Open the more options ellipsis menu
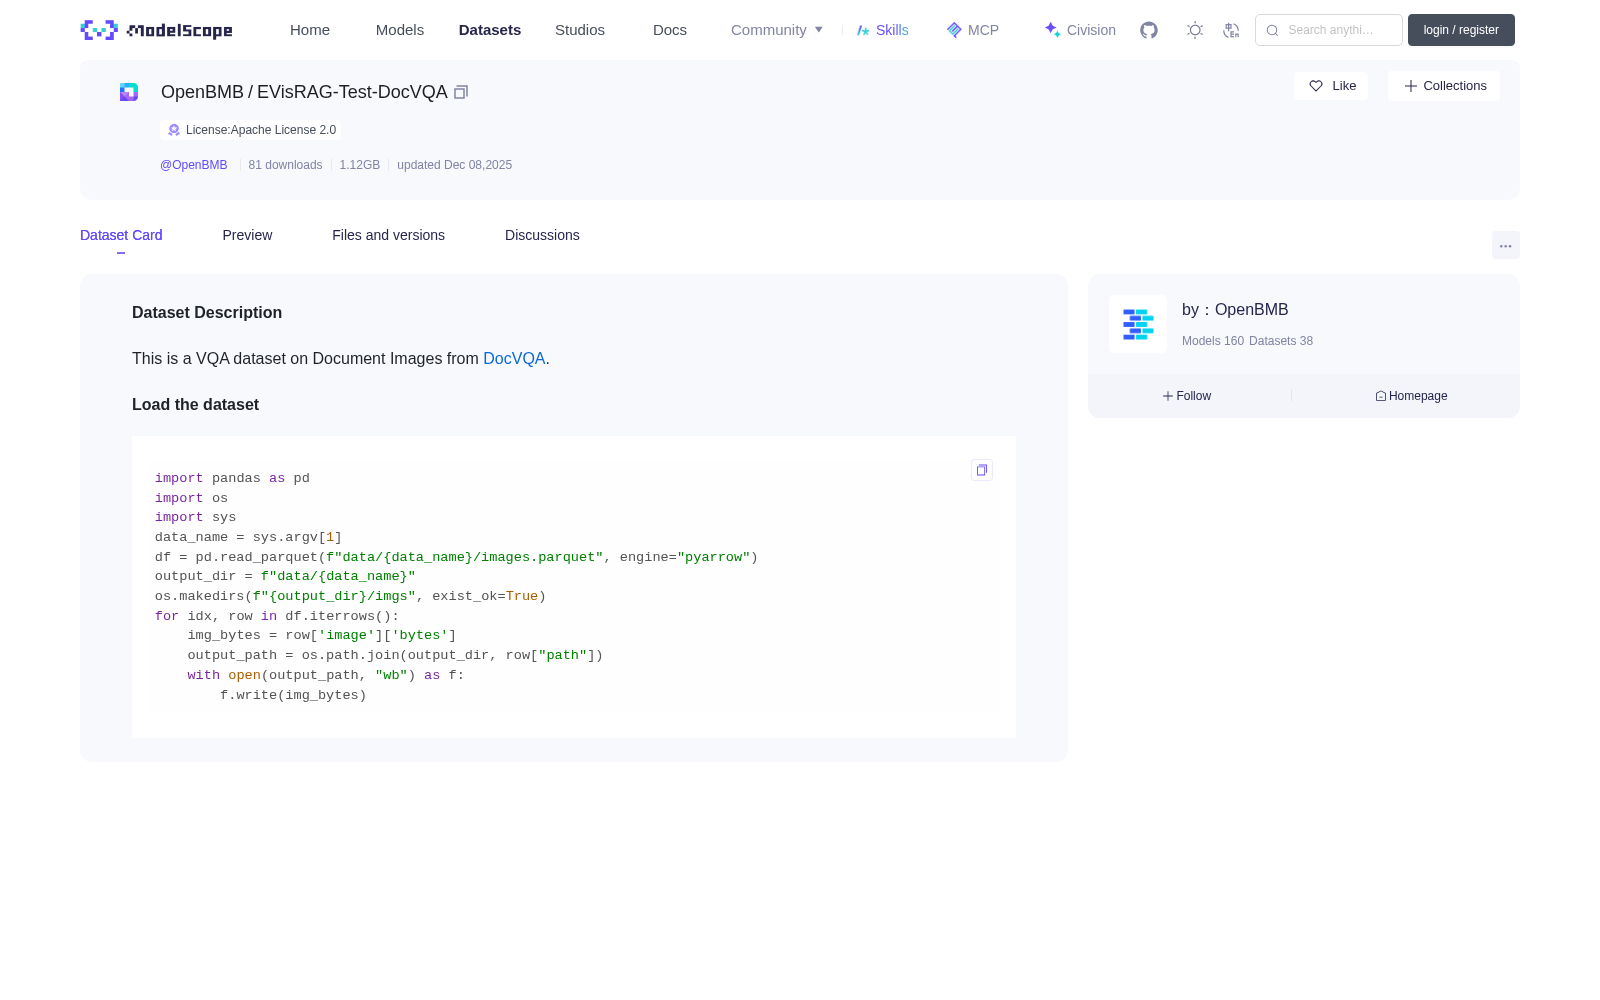This screenshot has height=1000, width=1600. point(1506,246)
